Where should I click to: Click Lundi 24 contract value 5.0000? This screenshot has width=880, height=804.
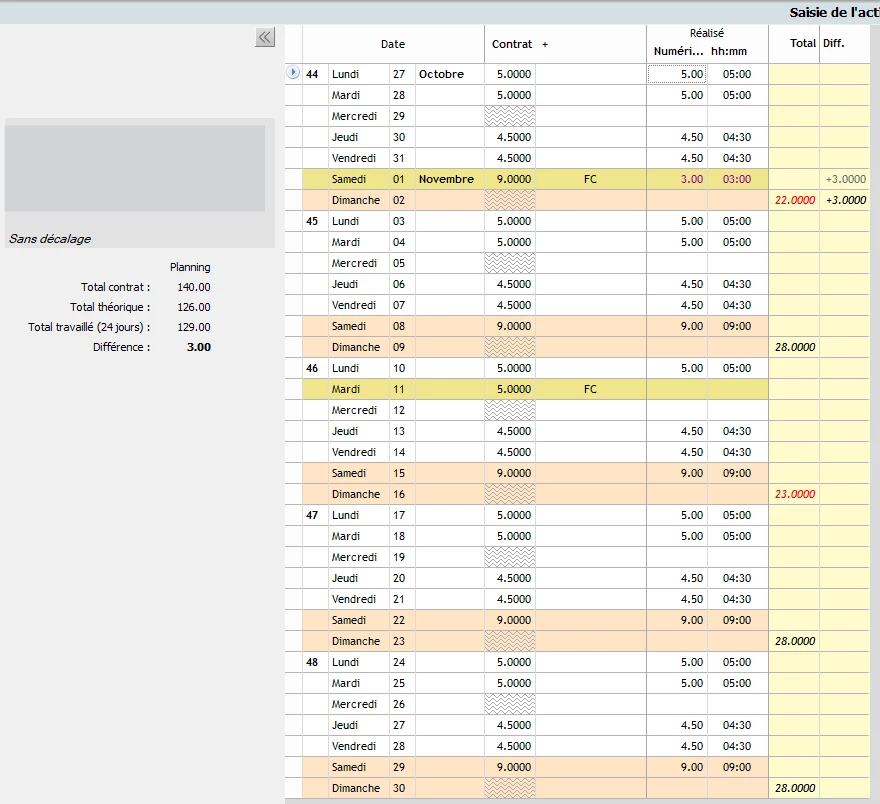514,663
